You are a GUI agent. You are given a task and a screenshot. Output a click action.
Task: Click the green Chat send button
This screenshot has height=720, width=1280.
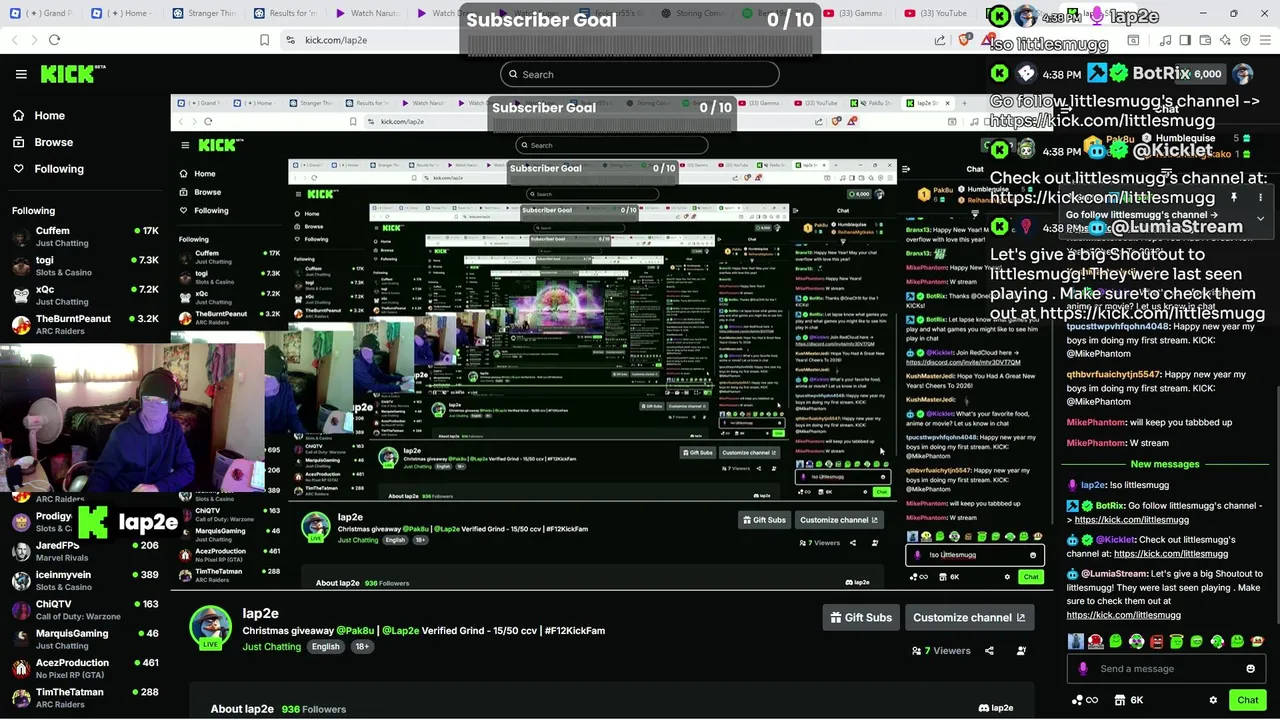[1247, 700]
